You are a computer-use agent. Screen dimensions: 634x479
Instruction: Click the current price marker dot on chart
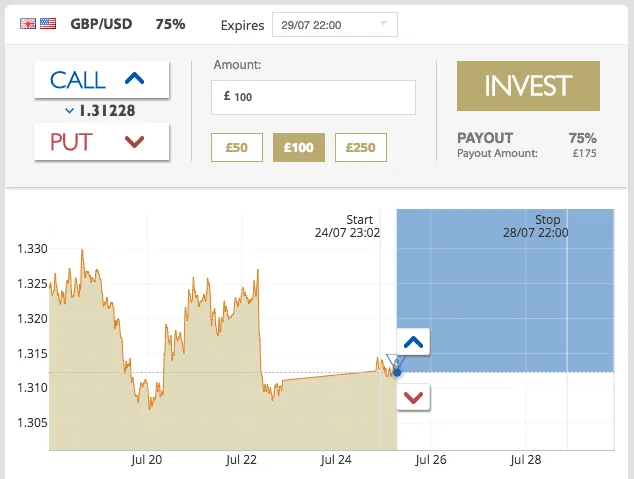coord(397,372)
